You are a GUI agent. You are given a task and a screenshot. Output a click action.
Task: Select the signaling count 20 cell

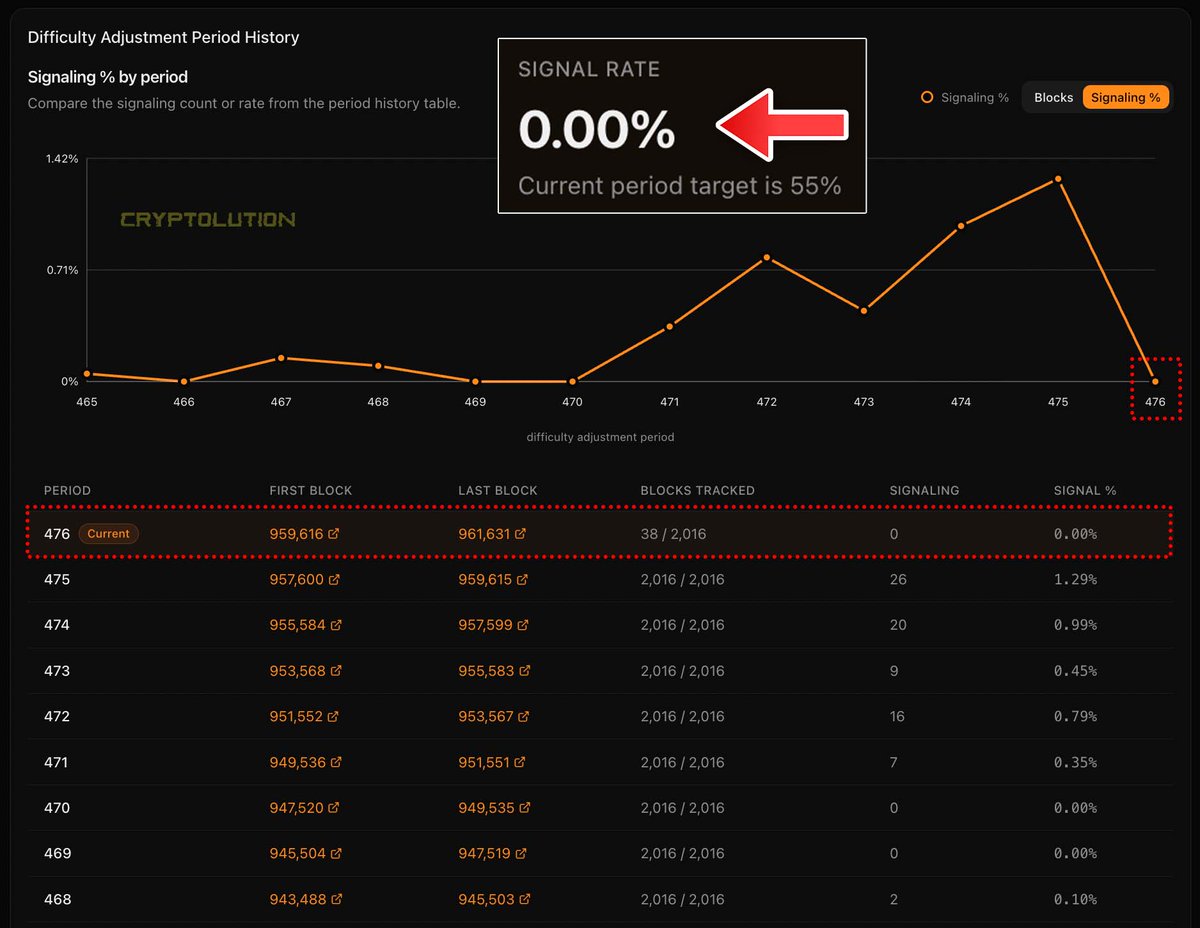pos(898,625)
